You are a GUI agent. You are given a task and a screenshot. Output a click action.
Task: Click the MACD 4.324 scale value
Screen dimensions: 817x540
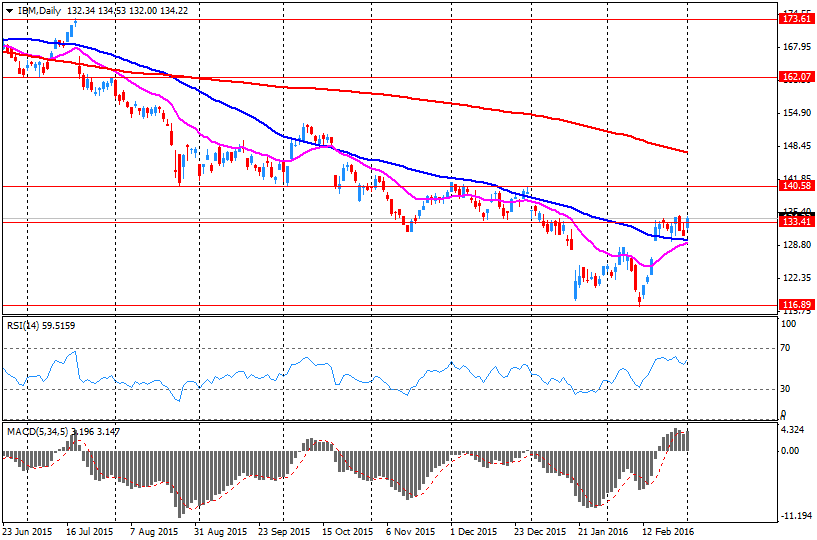795,431
